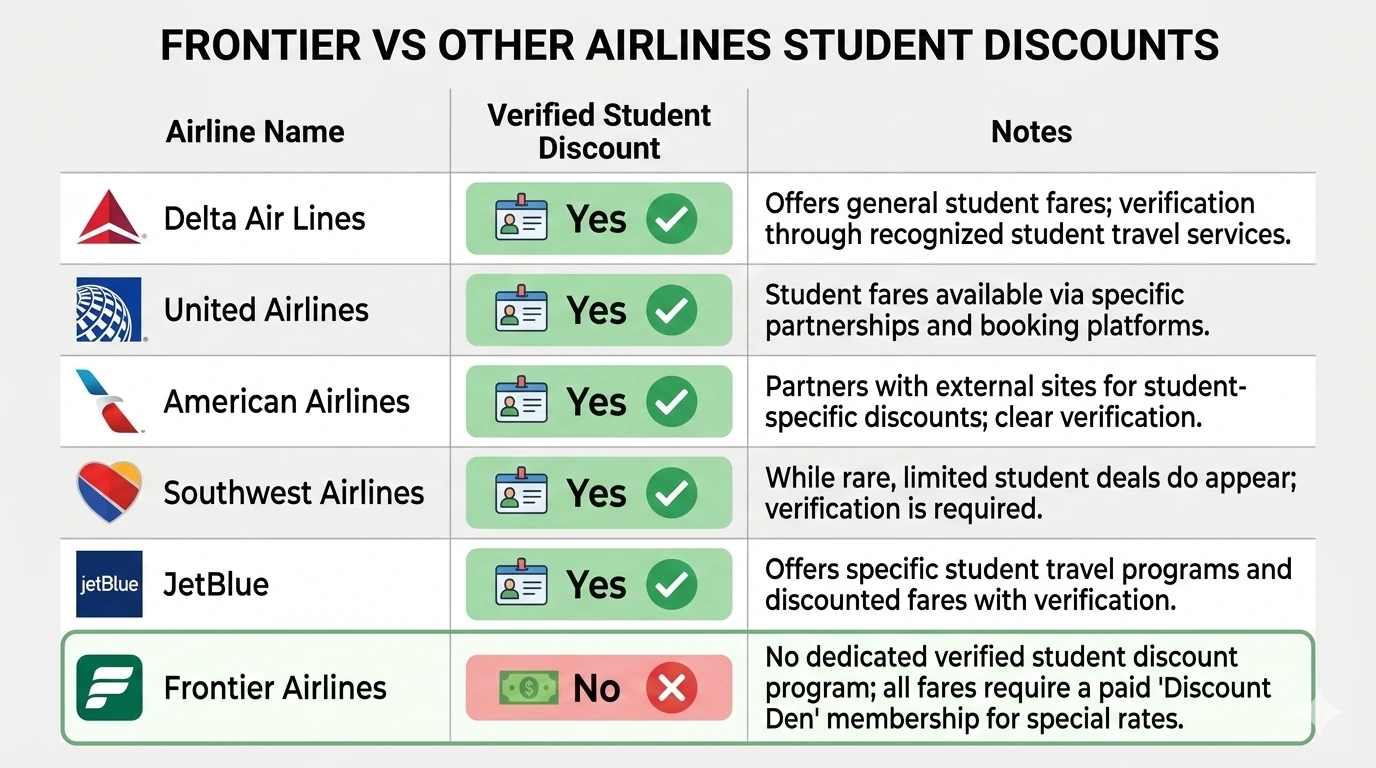Click the Discount Den note text

point(1018,688)
